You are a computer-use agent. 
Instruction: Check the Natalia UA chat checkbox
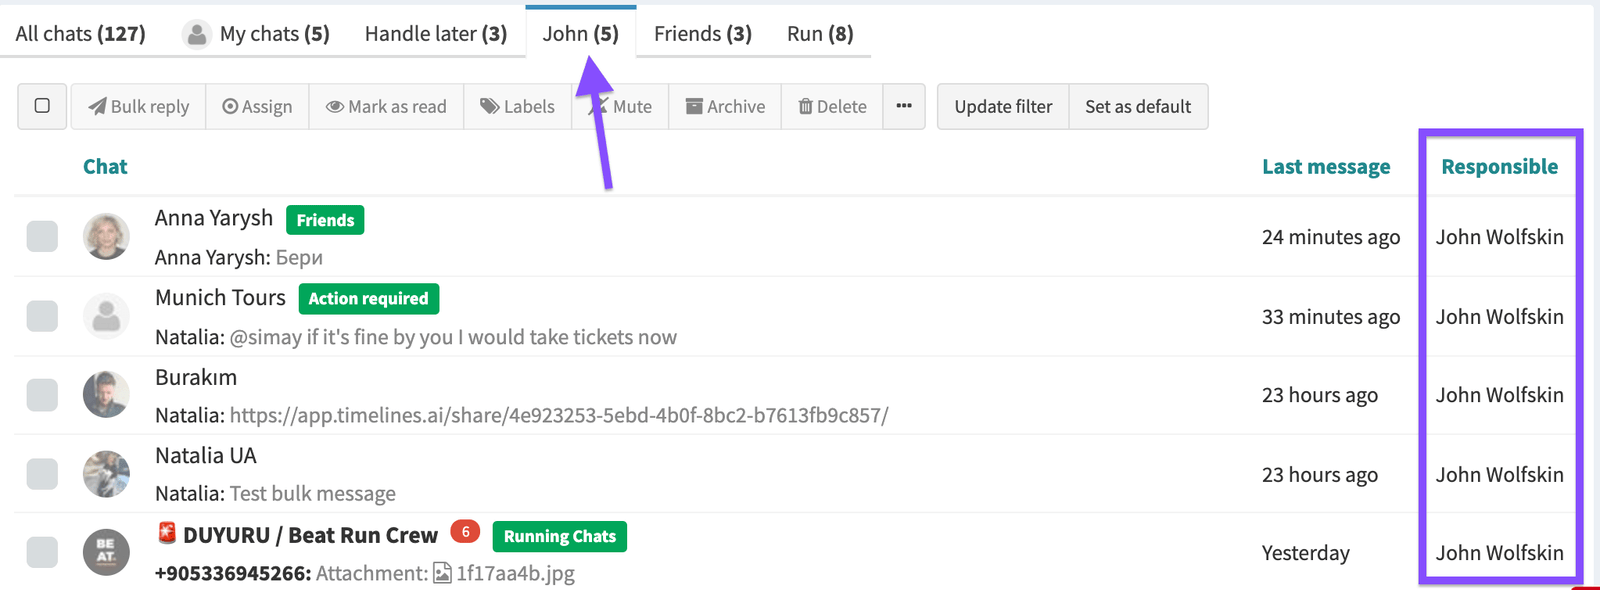click(42, 474)
